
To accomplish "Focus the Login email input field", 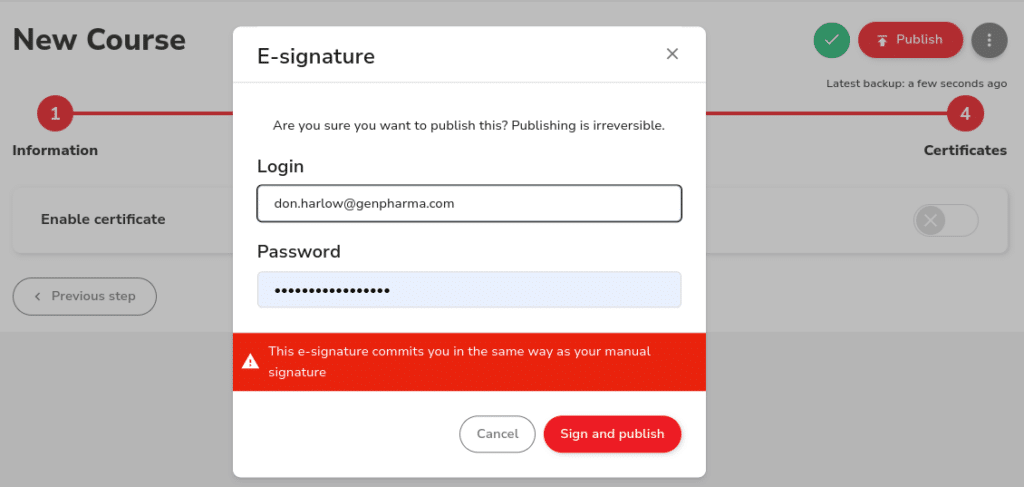I will (x=469, y=203).
